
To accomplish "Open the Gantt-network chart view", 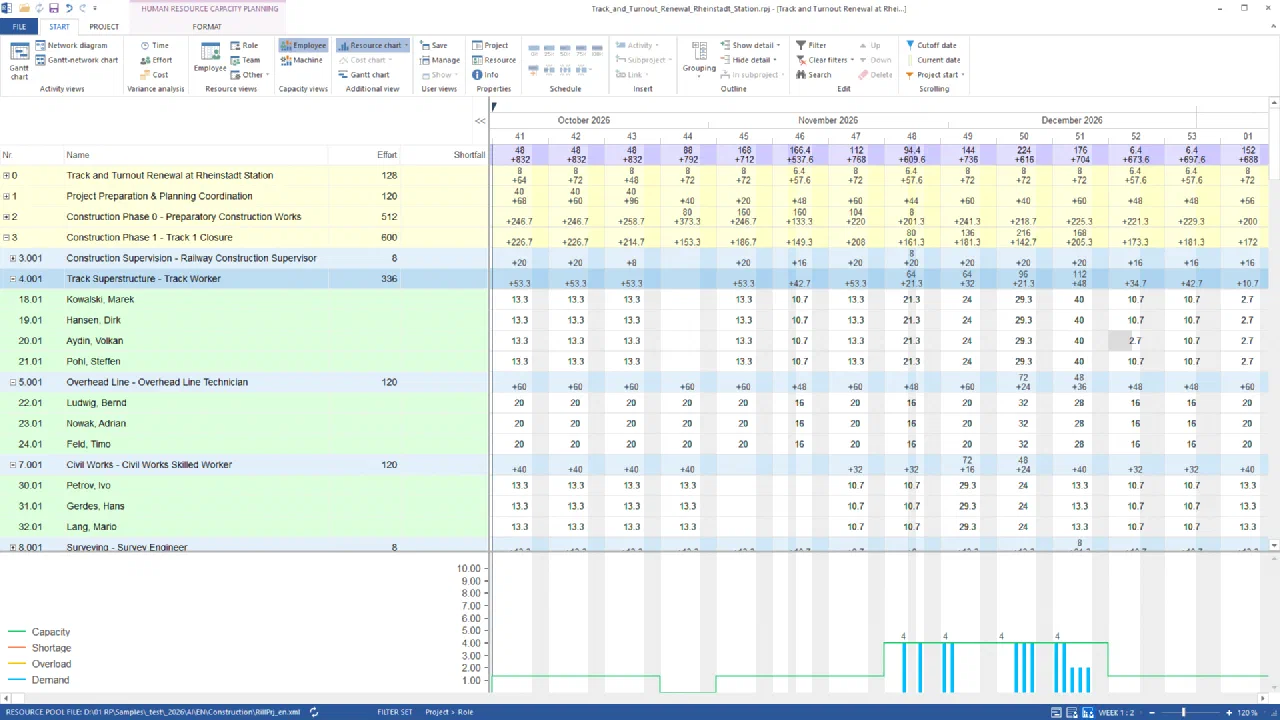I will [x=76, y=60].
